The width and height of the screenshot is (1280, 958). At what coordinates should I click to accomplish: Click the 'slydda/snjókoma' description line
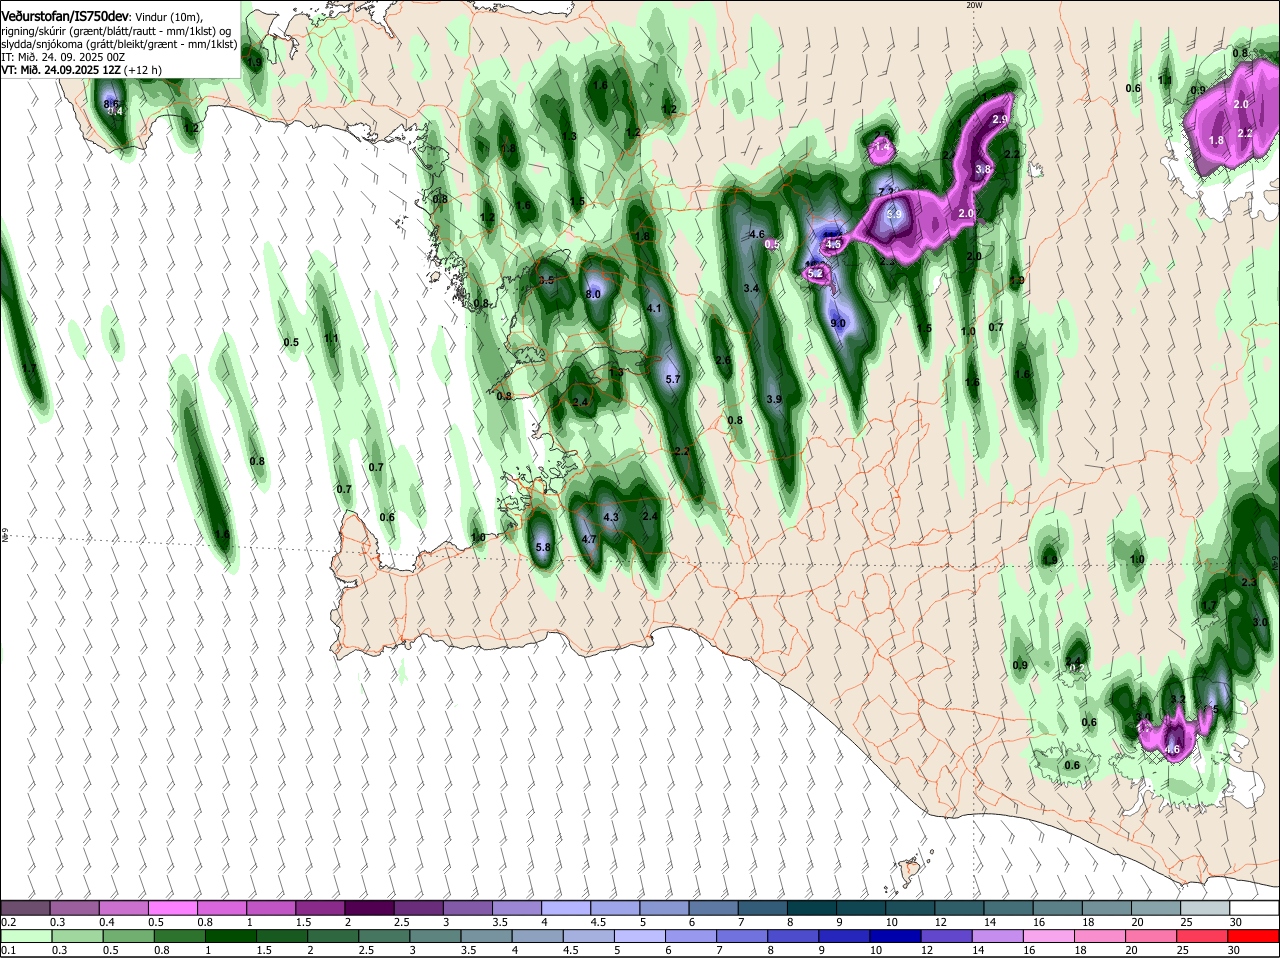click(x=119, y=44)
